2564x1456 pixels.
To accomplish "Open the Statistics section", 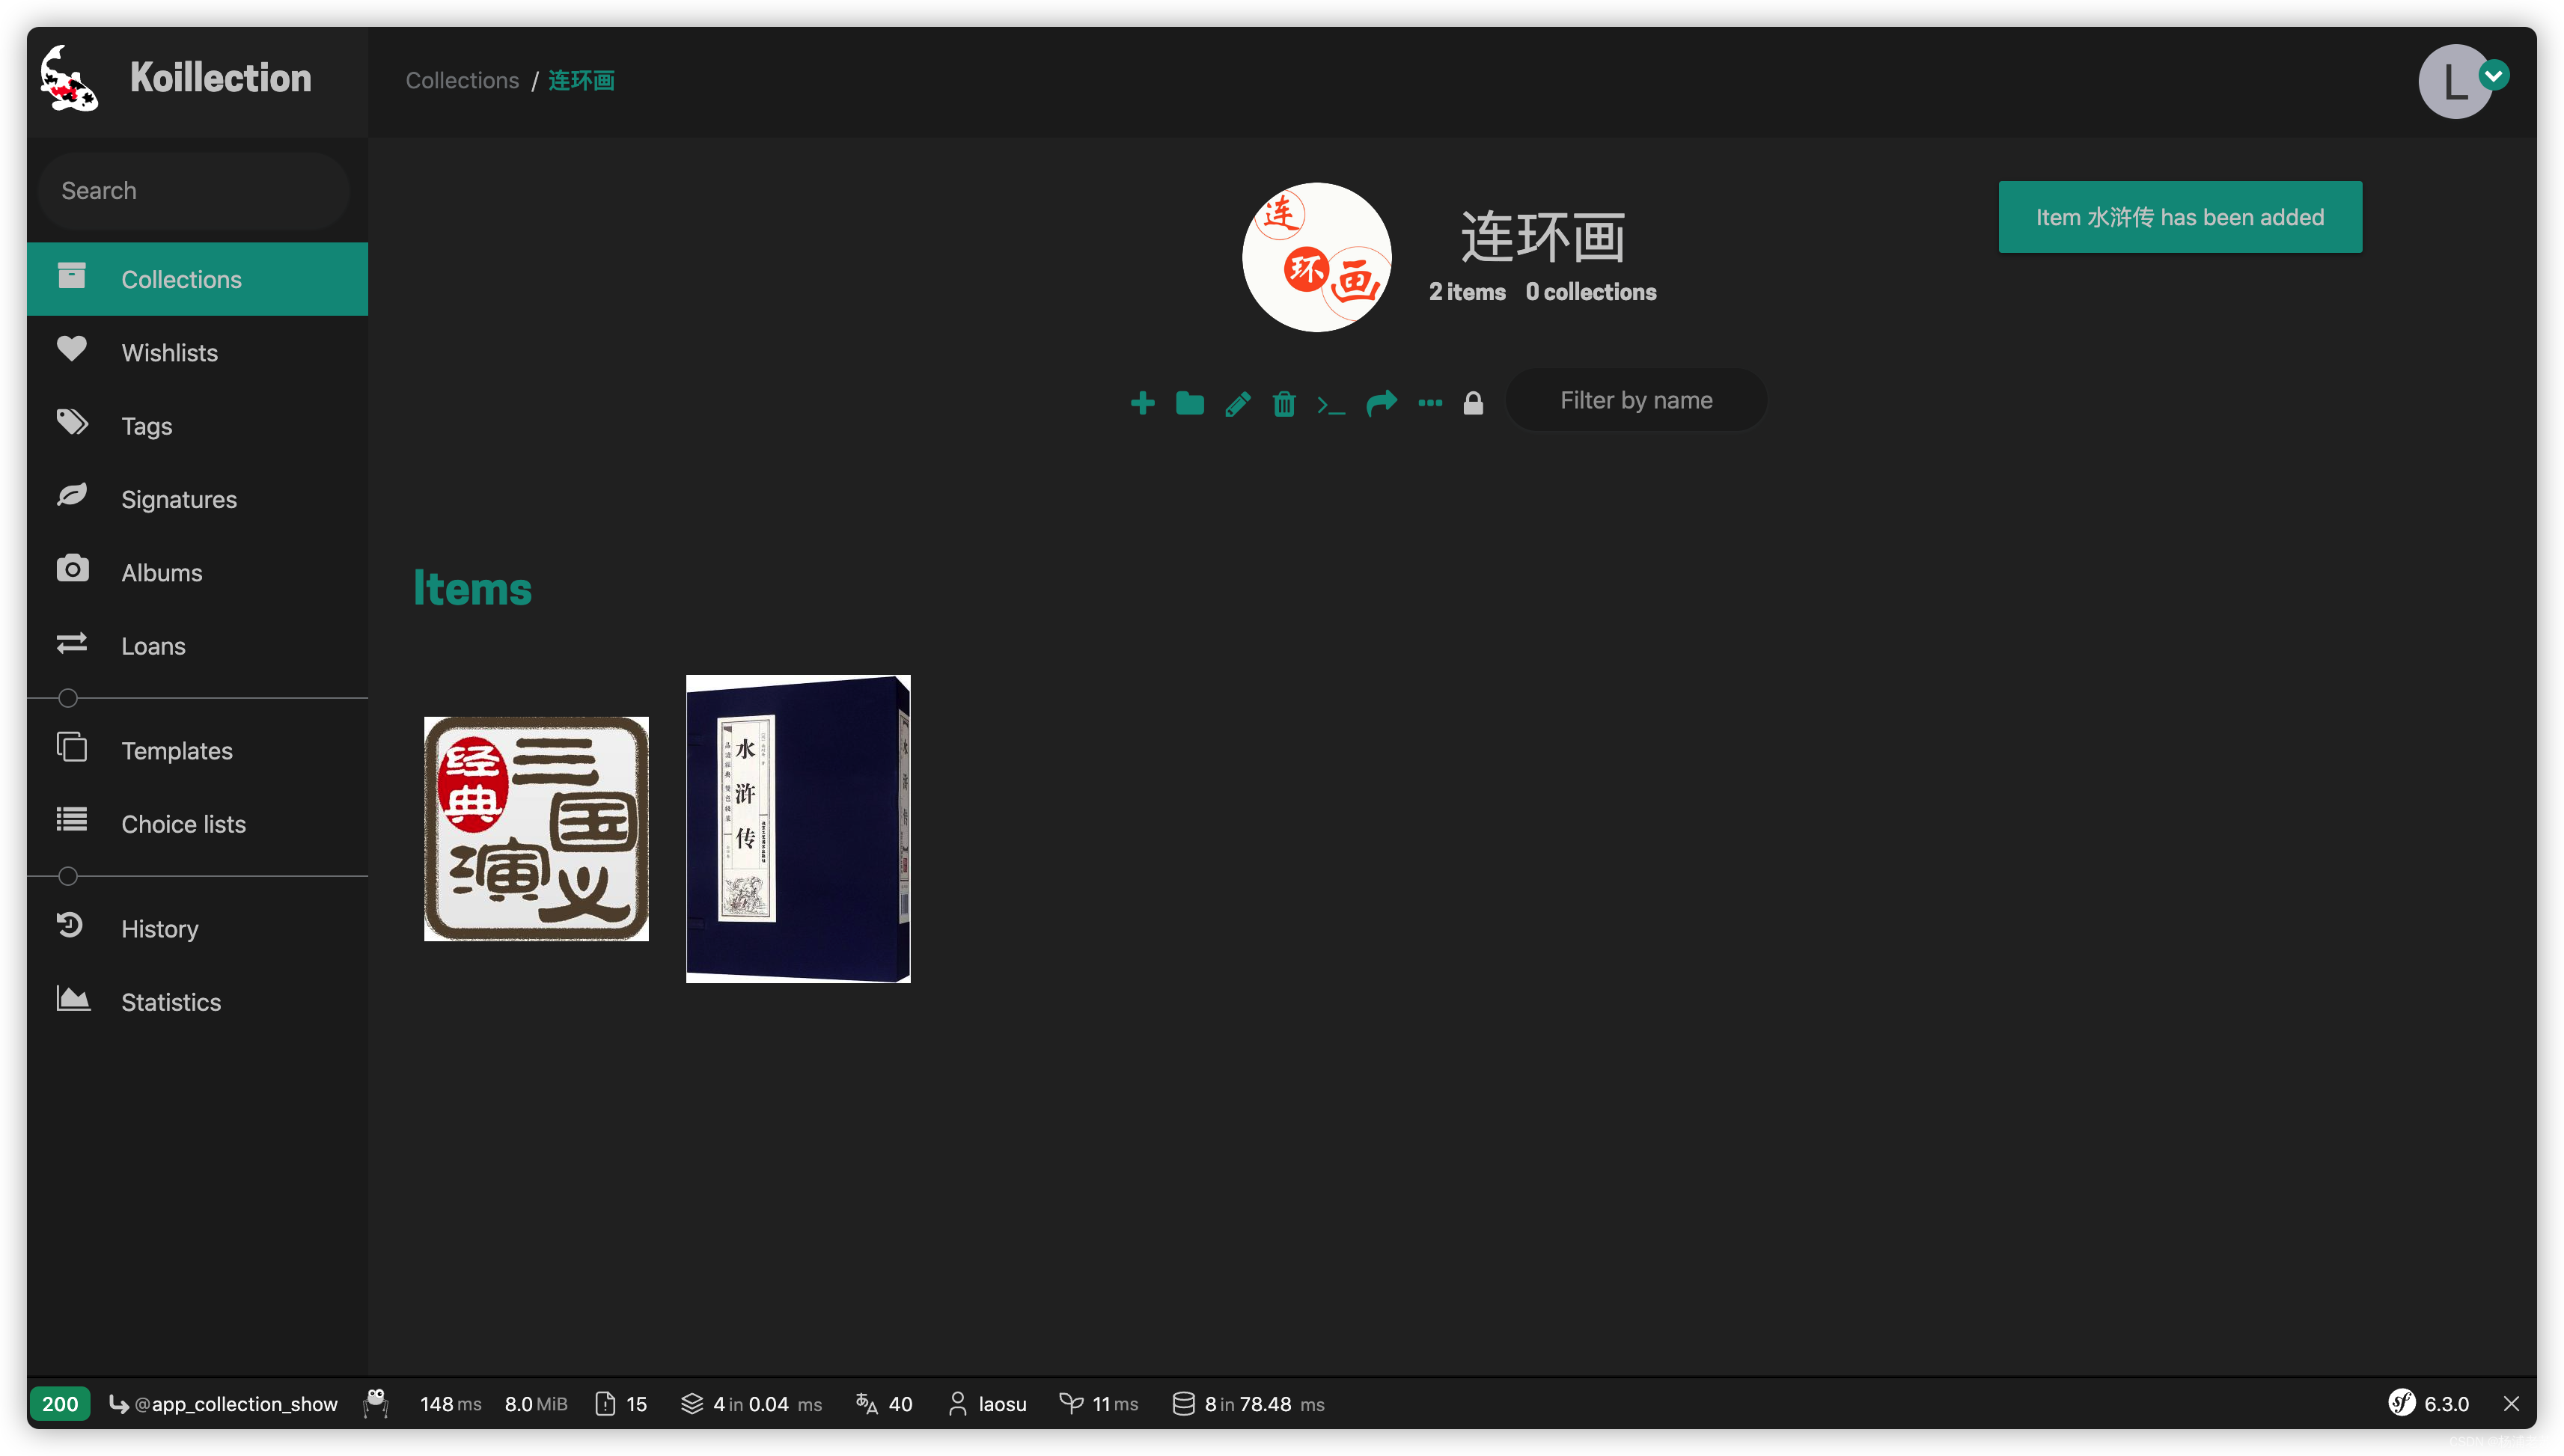I will [171, 1002].
